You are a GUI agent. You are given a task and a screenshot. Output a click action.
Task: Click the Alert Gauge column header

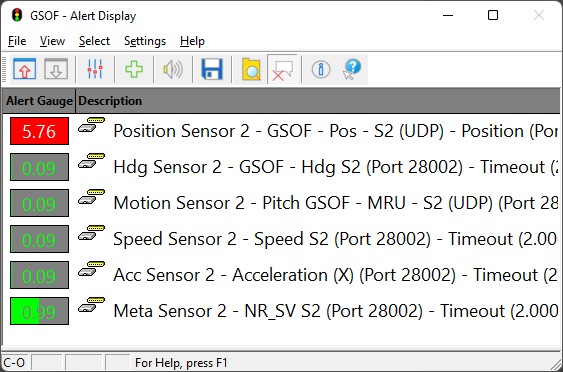coord(39,101)
